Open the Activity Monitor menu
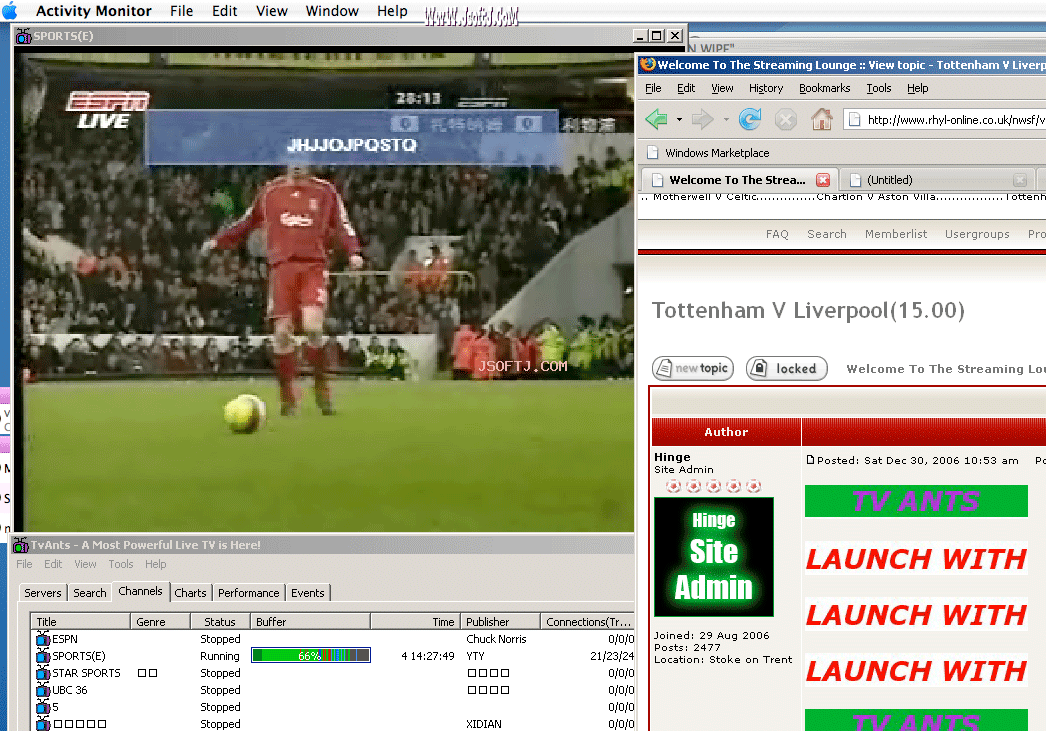The image size is (1046, 731). [93, 11]
